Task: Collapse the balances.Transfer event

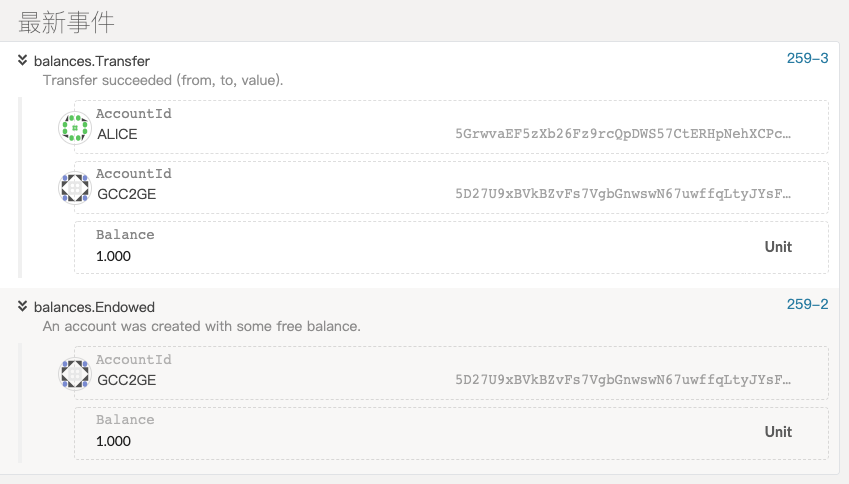Action: click(x=22, y=60)
